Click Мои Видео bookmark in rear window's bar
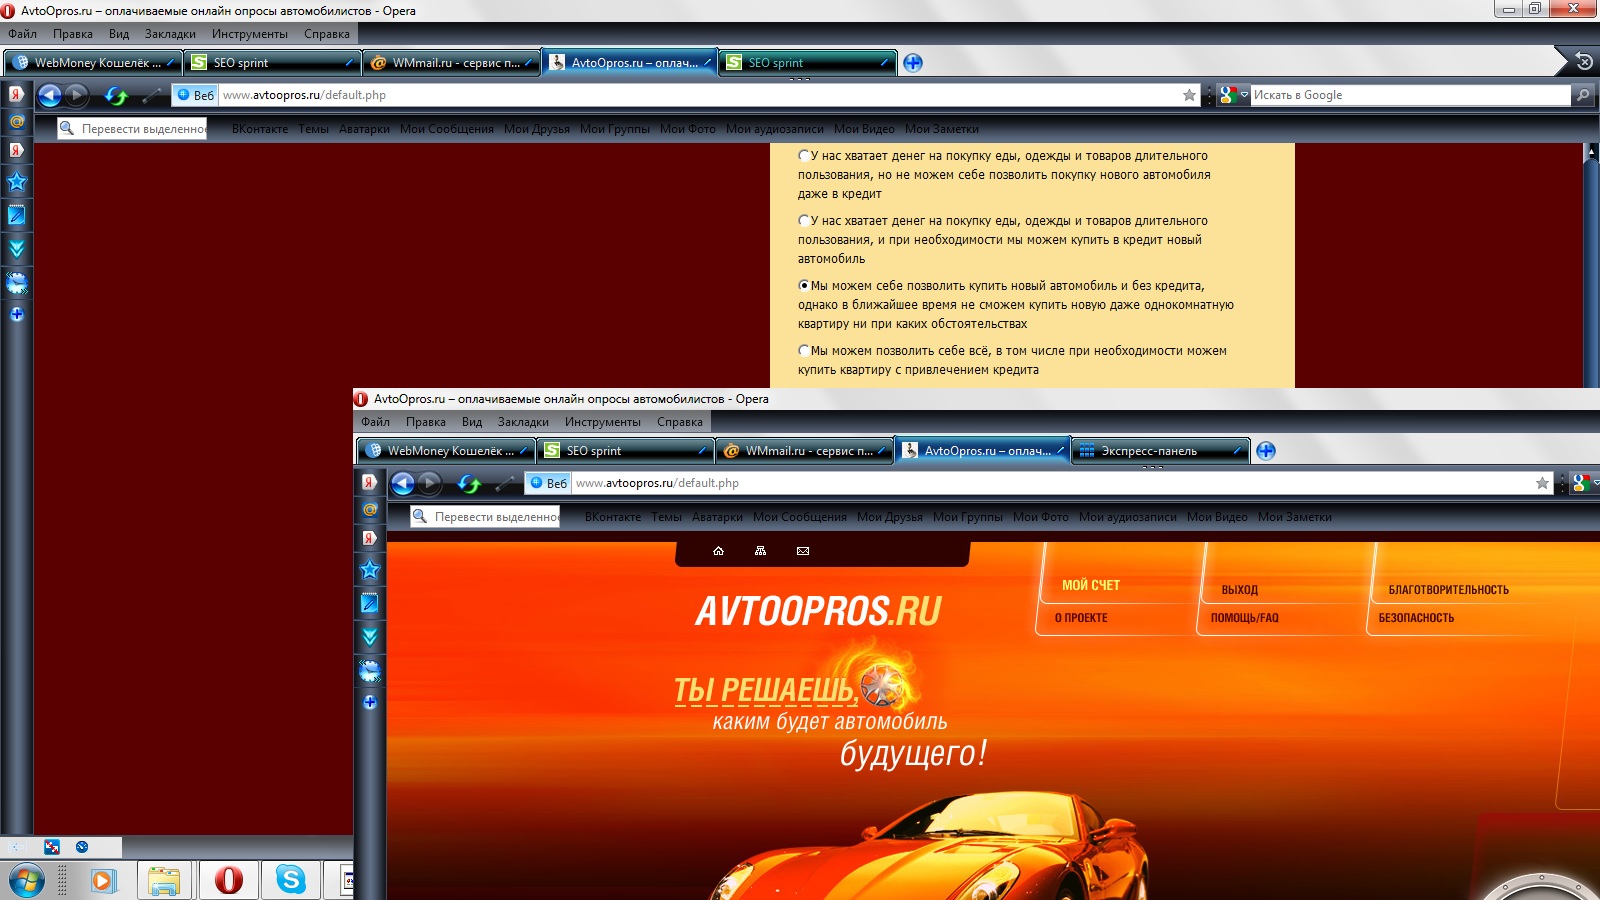The width and height of the screenshot is (1600, 900). [864, 129]
